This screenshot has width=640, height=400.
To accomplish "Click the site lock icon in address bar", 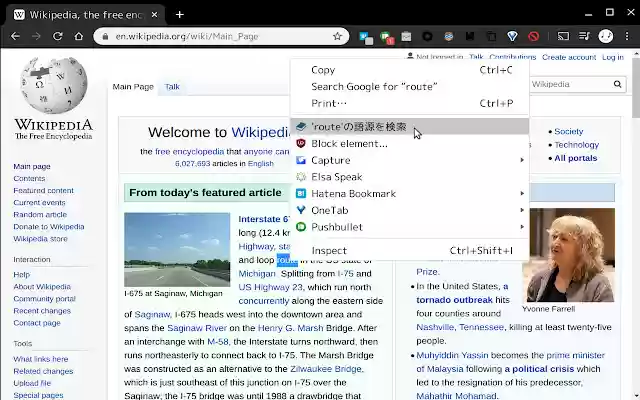I will 105,36.
